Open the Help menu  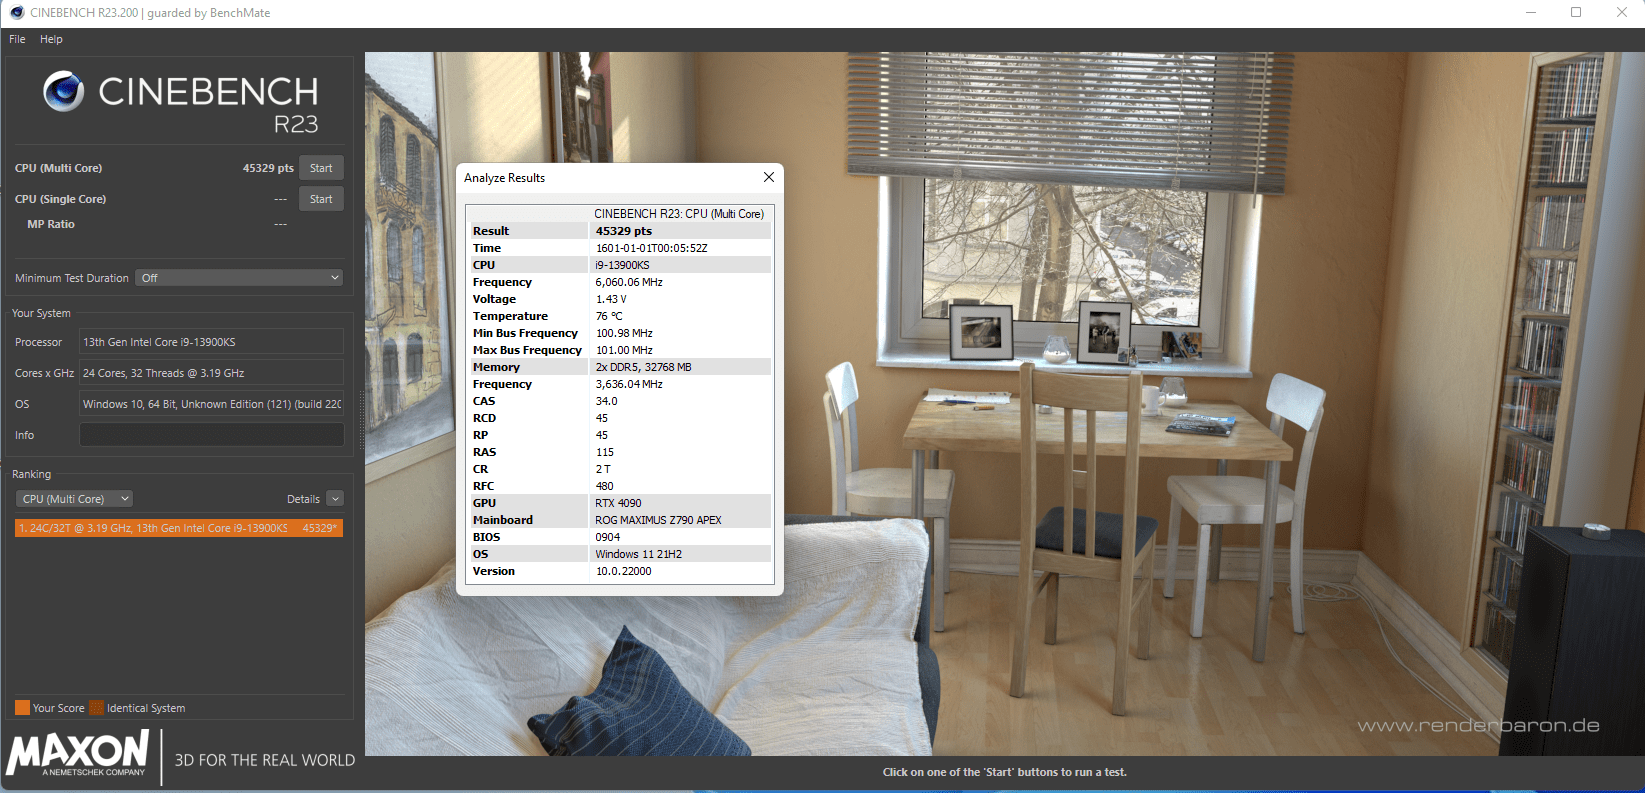[x=51, y=39]
